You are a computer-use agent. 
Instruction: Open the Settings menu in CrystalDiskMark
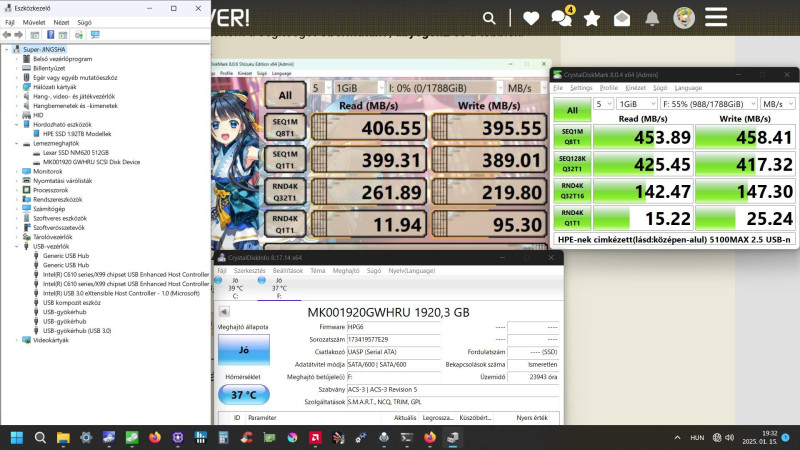581,88
